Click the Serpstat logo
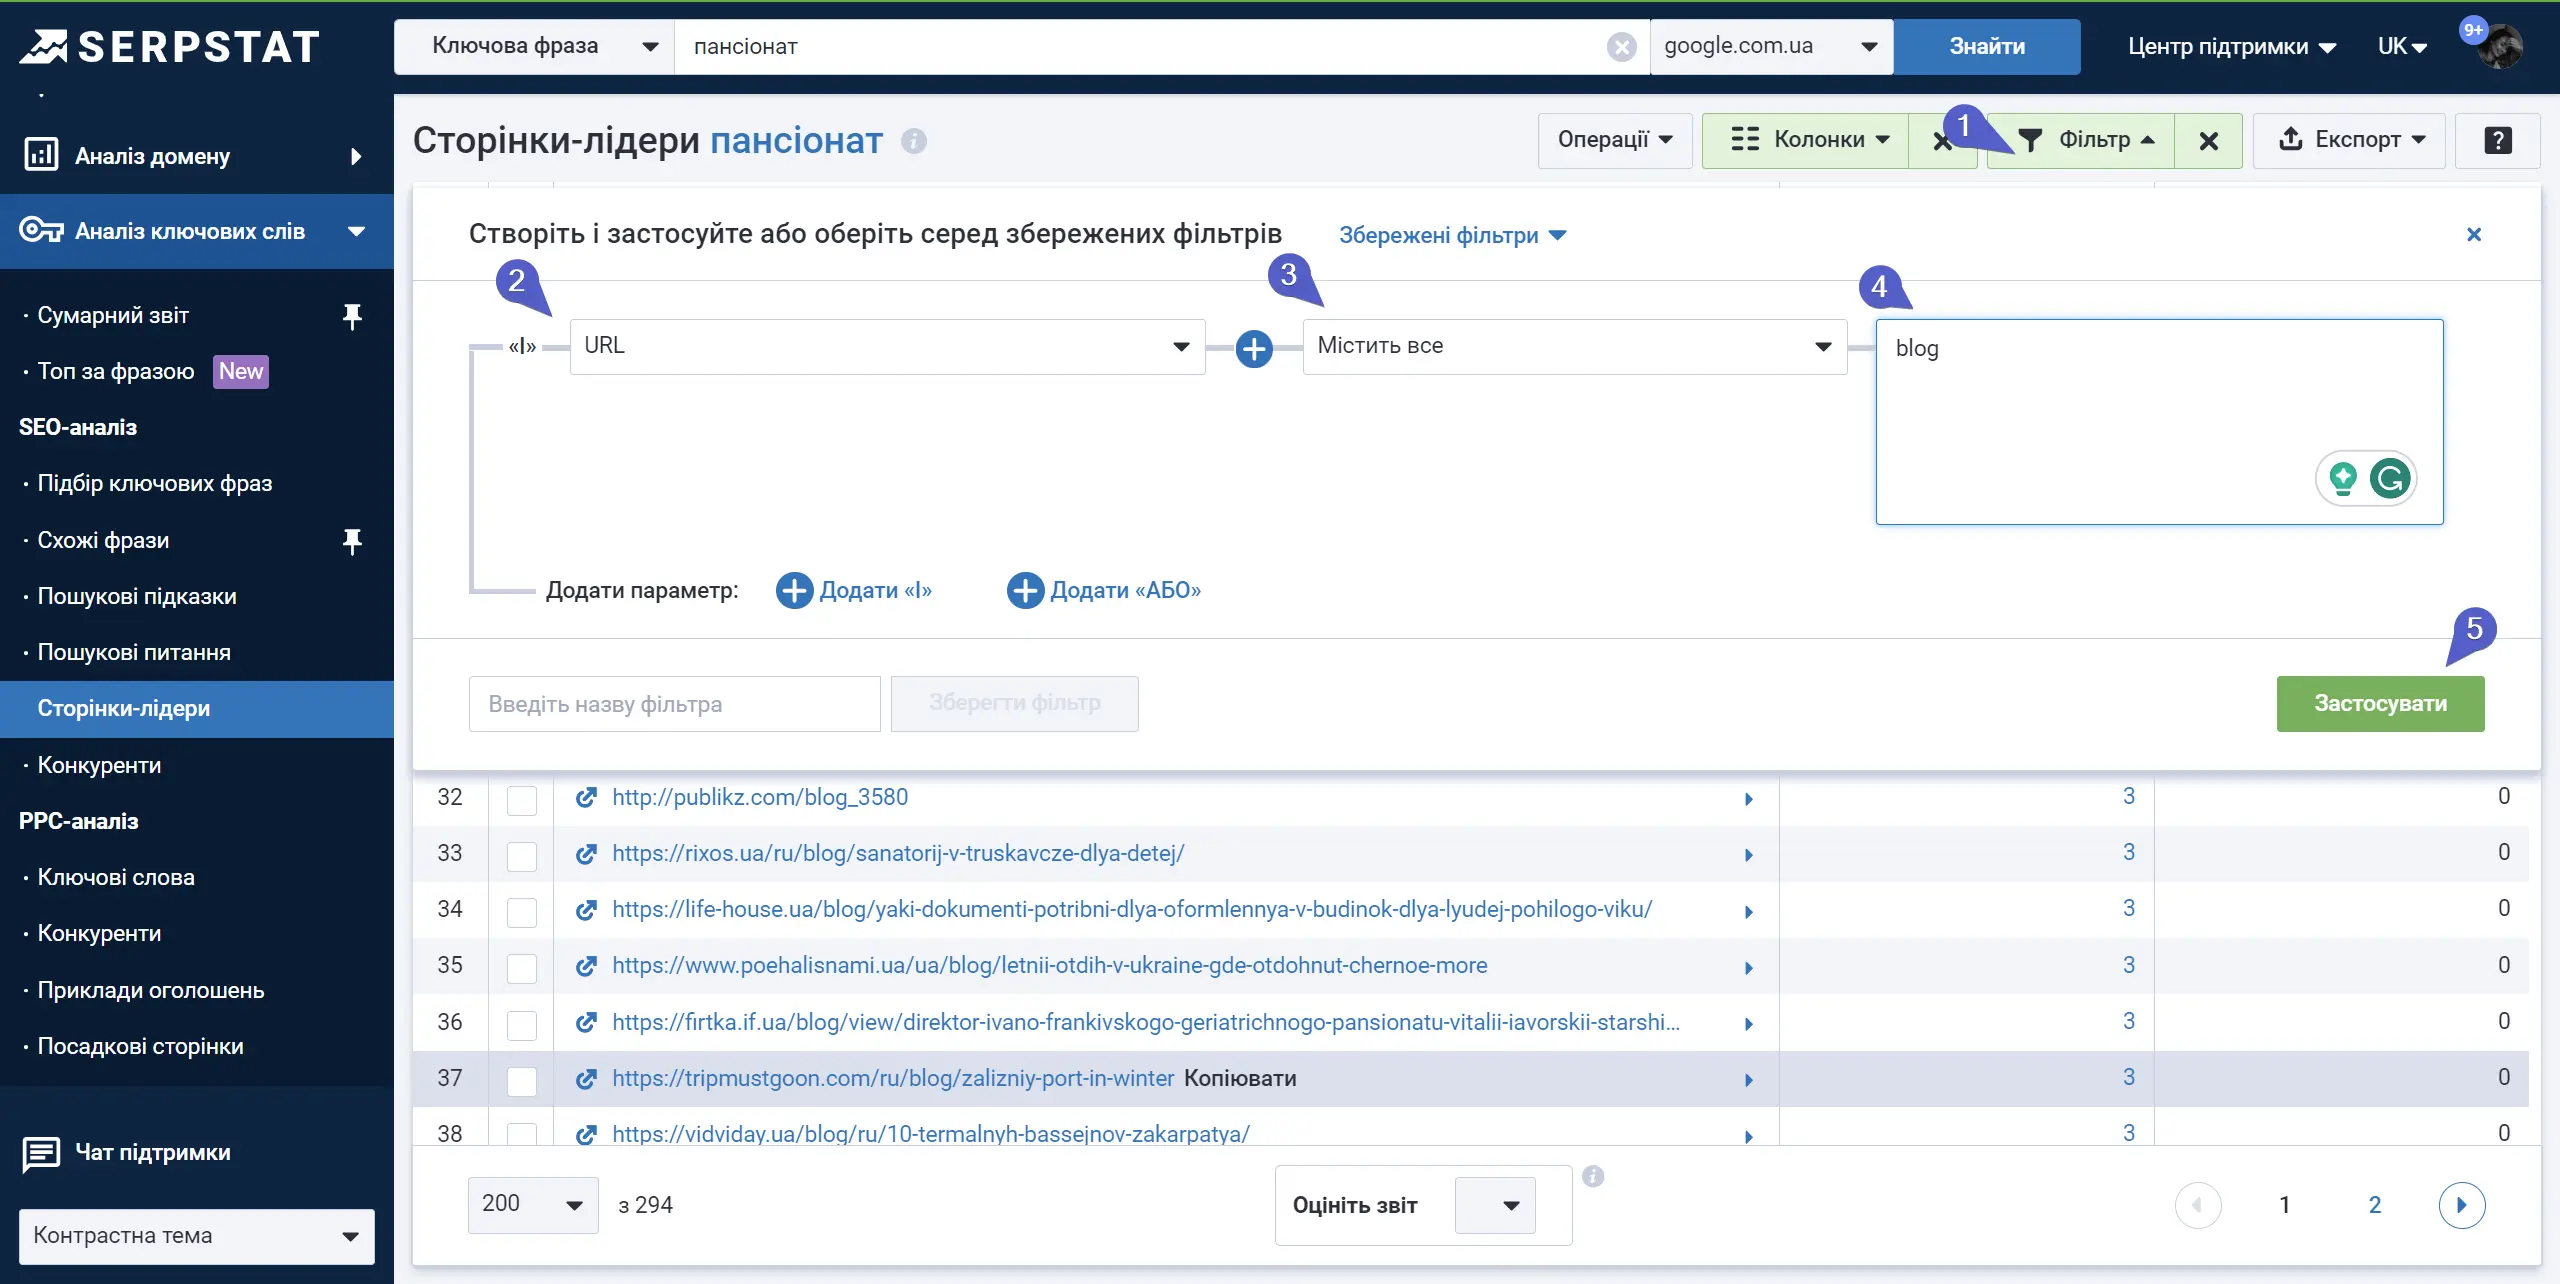Image resolution: width=2560 pixels, height=1284 pixels. click(x=170, y=46)
